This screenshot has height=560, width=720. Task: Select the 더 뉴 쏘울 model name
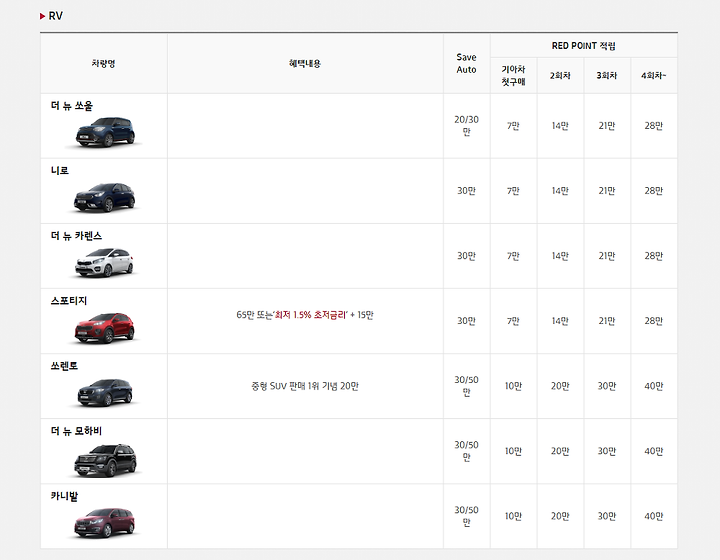pos(72,106)
